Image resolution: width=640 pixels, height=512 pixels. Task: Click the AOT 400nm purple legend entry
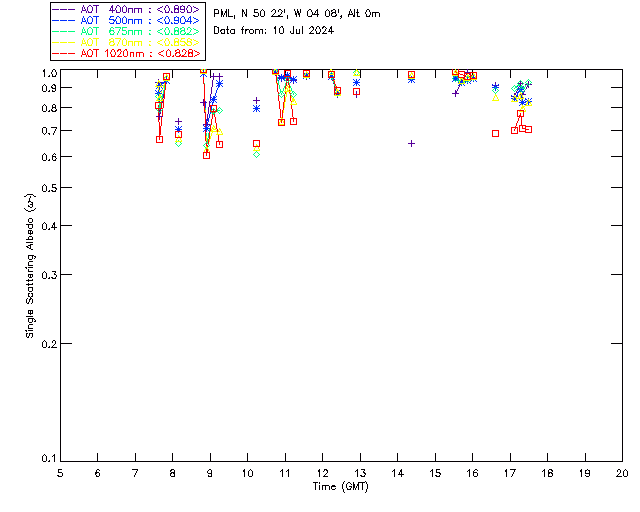(127, 9)
